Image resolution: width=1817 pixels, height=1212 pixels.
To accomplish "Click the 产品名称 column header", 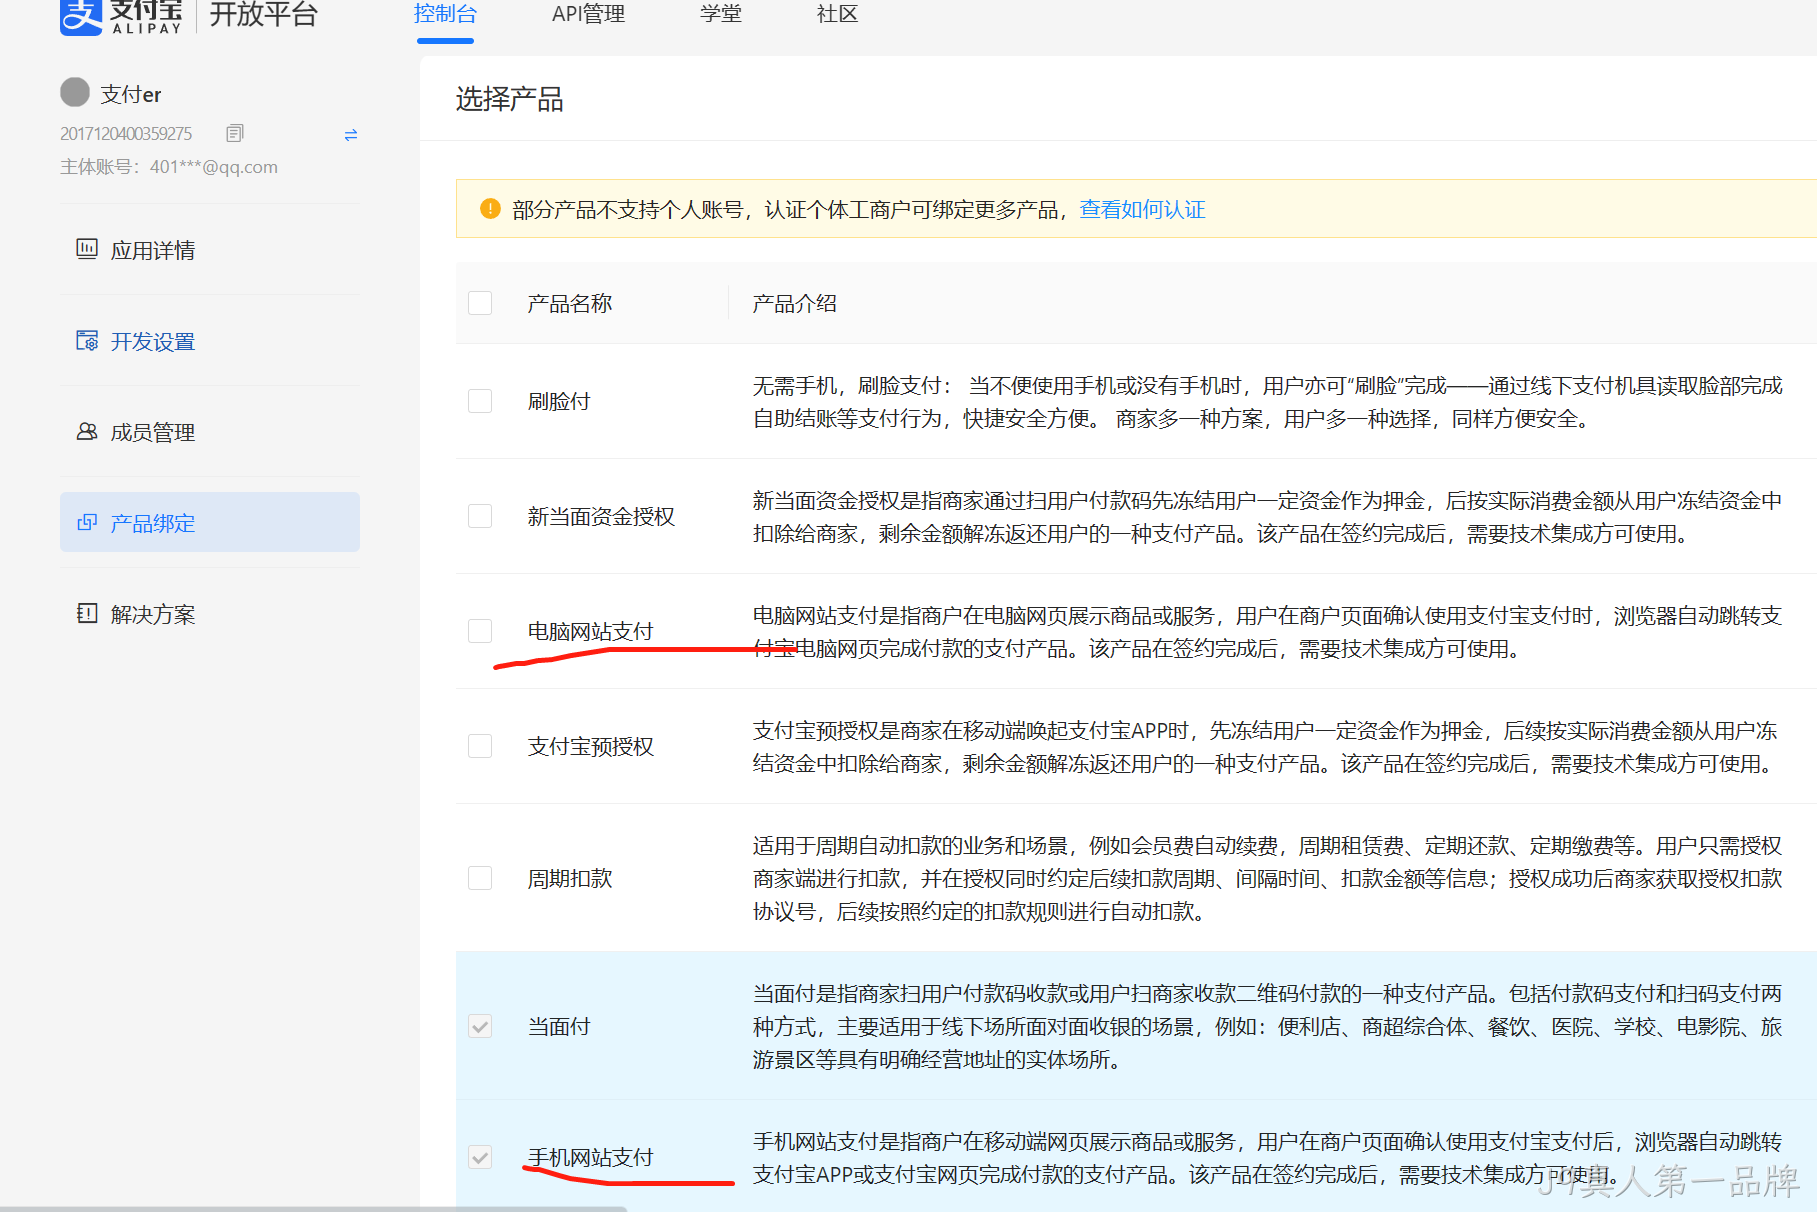I will (570, 303).
